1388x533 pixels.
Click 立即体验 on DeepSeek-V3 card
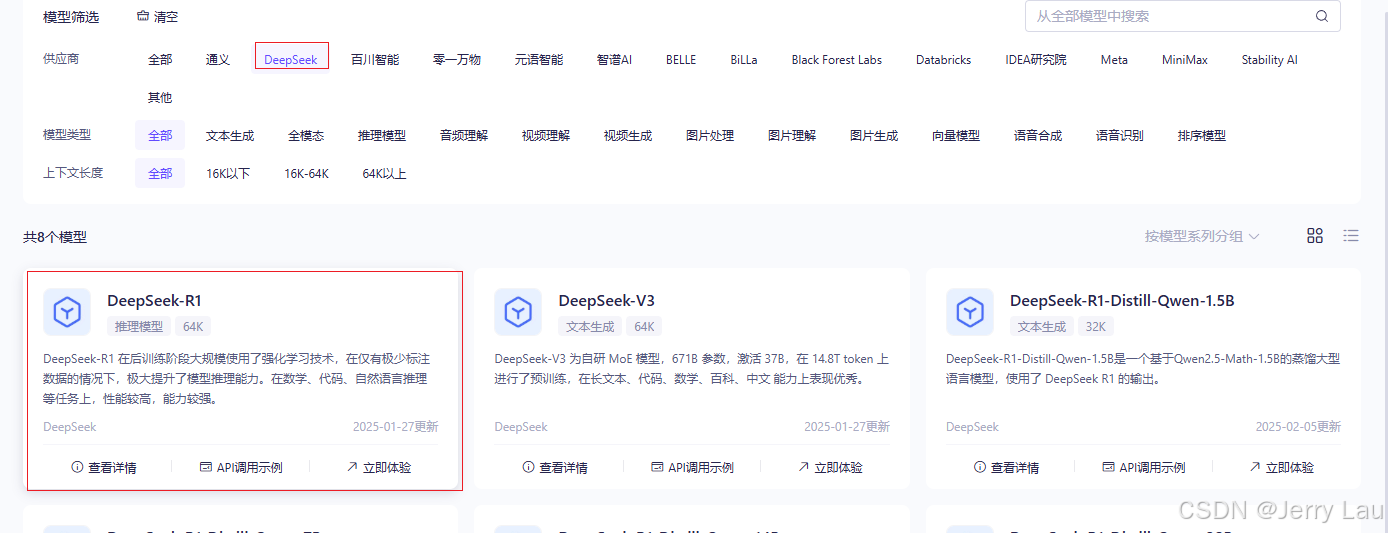830,467
